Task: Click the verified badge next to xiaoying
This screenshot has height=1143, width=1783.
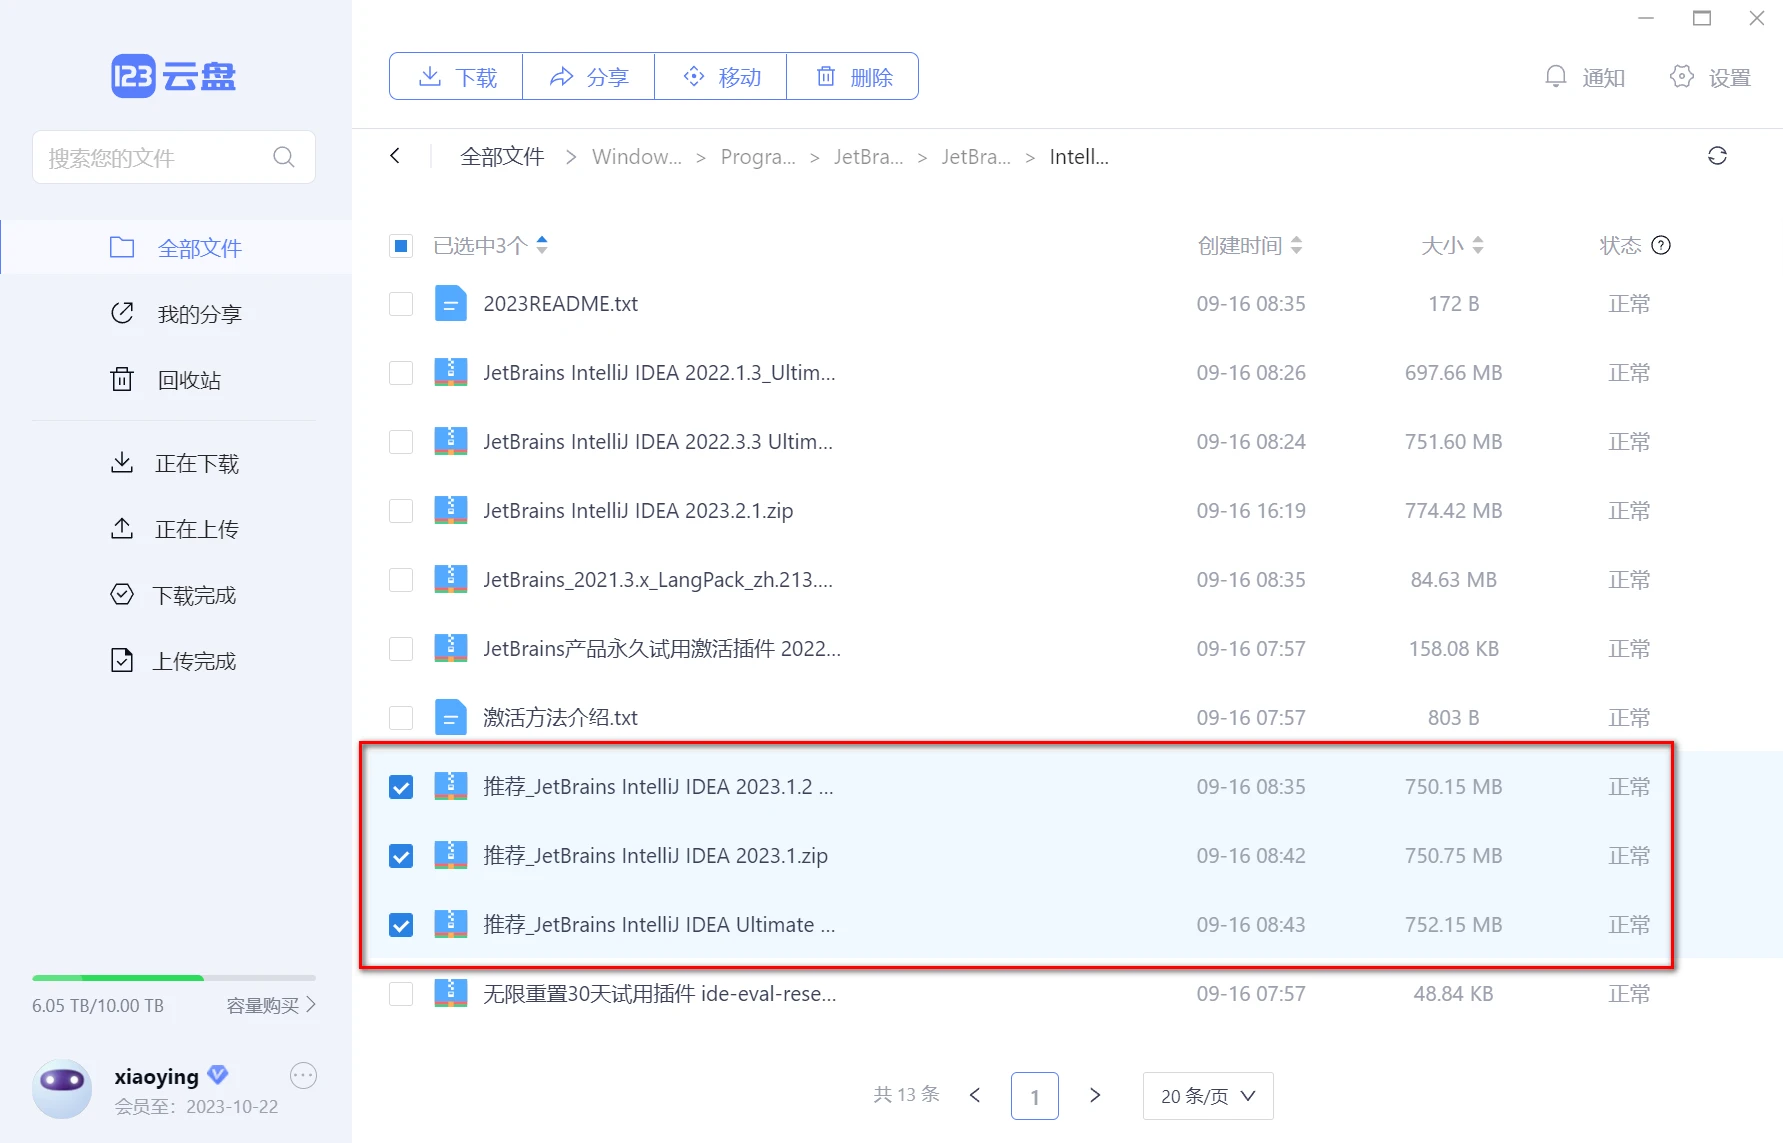Action: (218, 1075)
